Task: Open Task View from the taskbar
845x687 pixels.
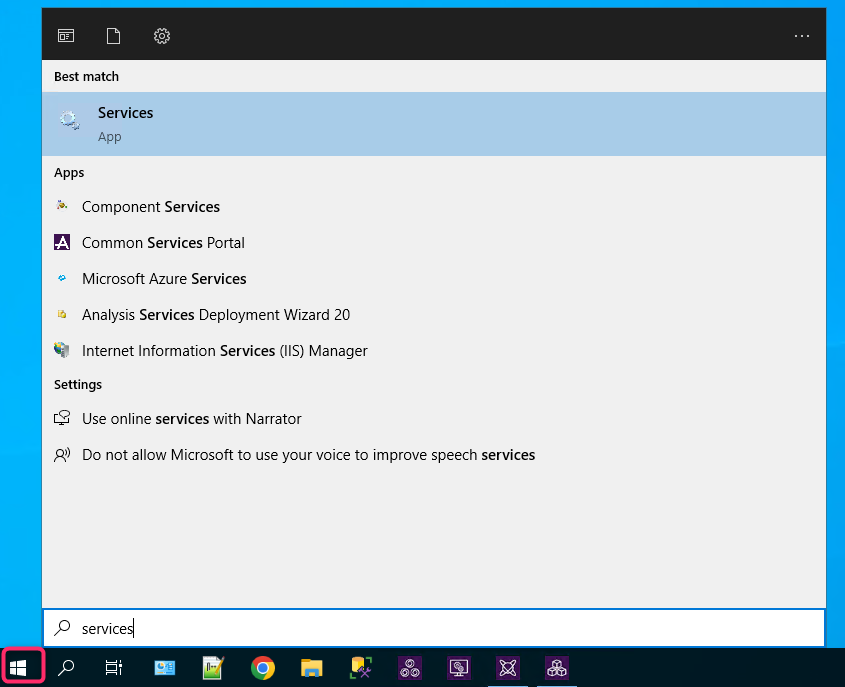Action: 114,668
